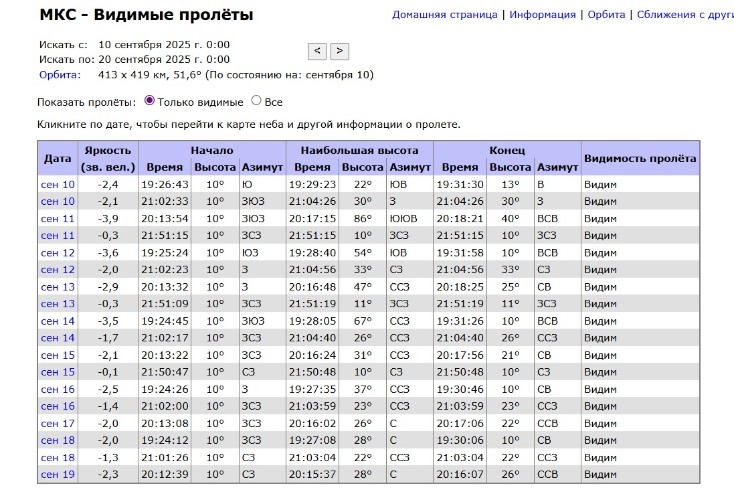The height and width of the screenshot is (500, 734).
Task: Follow the Орбита link in the top navigation
Action: pos(606,15)
